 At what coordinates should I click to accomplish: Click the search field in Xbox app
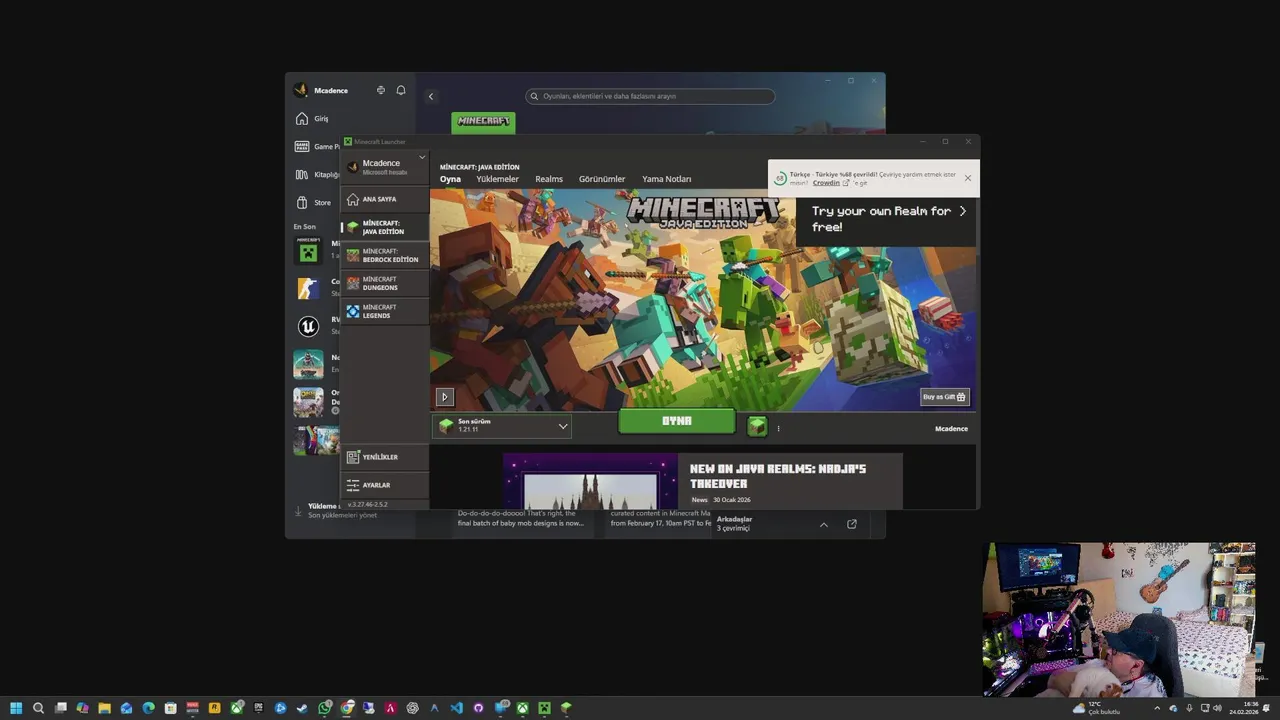[650, 96]
